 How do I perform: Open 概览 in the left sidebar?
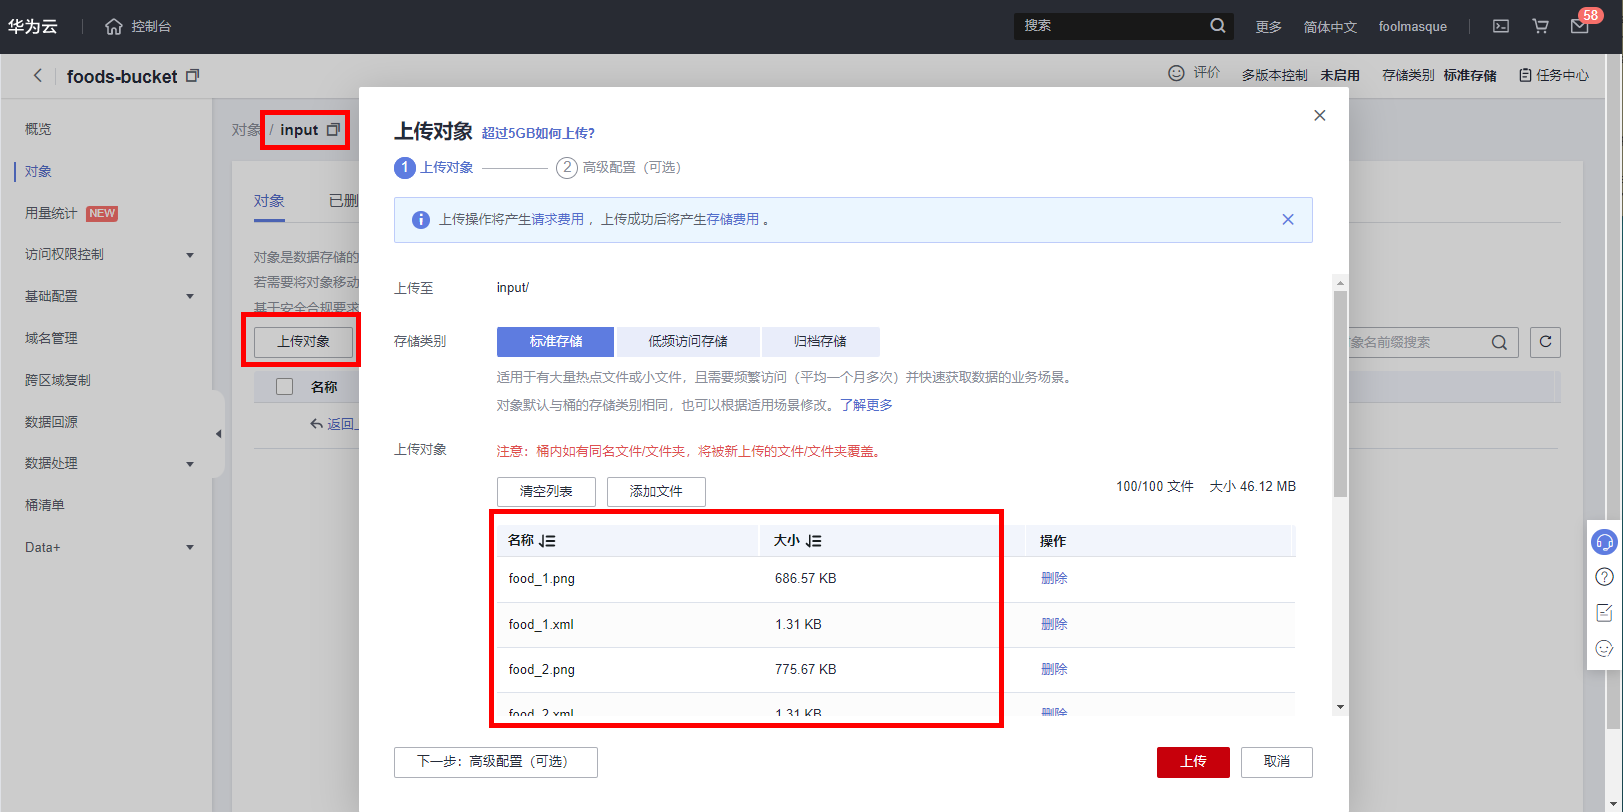(38, 129)
